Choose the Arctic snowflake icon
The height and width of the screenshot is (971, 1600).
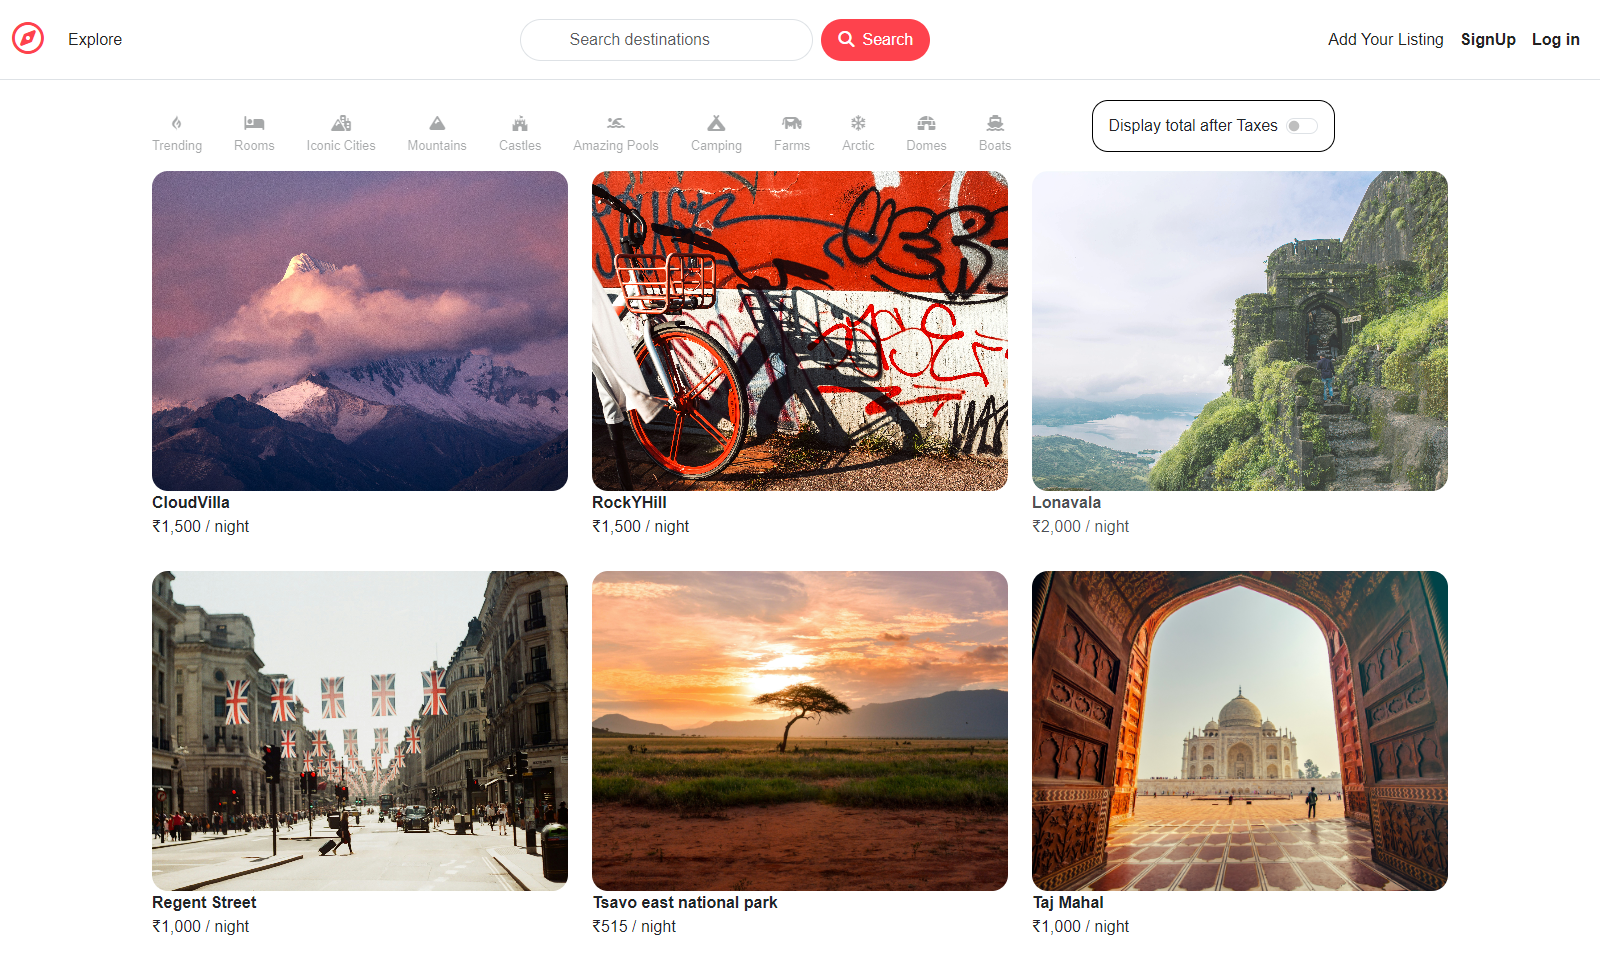pyautogui.click(x=858, y=123)
